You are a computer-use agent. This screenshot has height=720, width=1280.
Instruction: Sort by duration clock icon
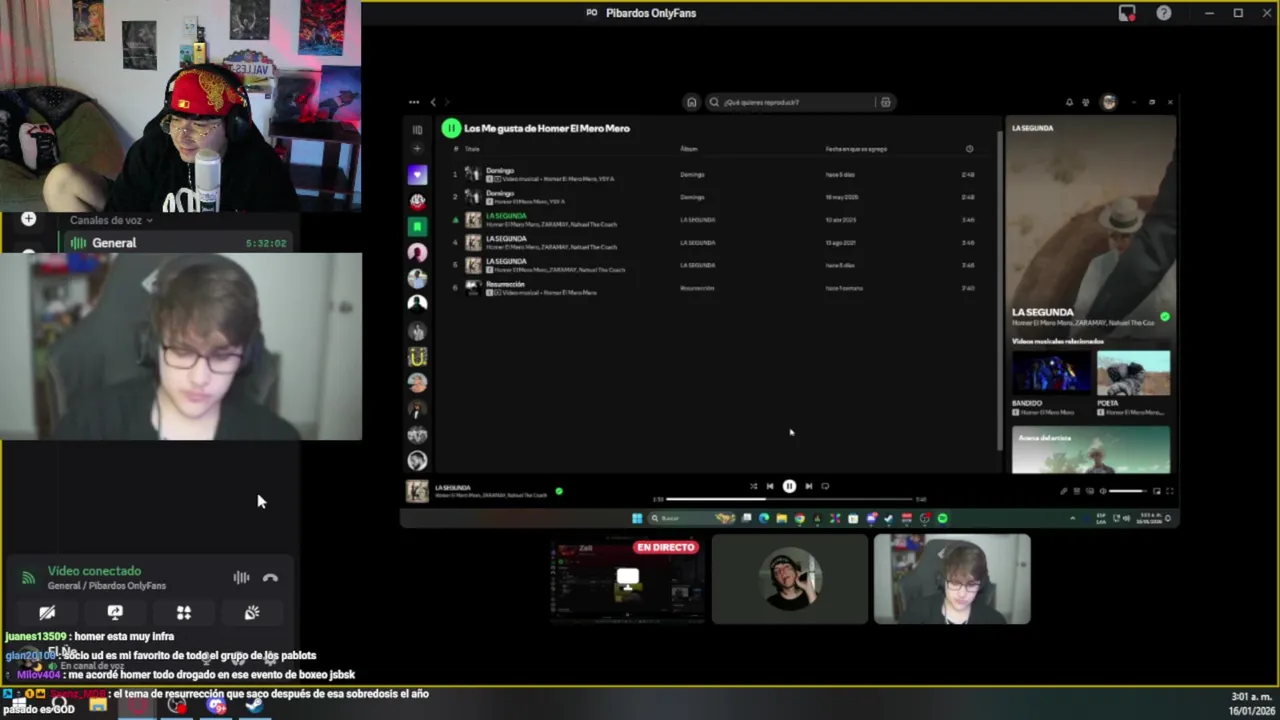coord(969,149)
